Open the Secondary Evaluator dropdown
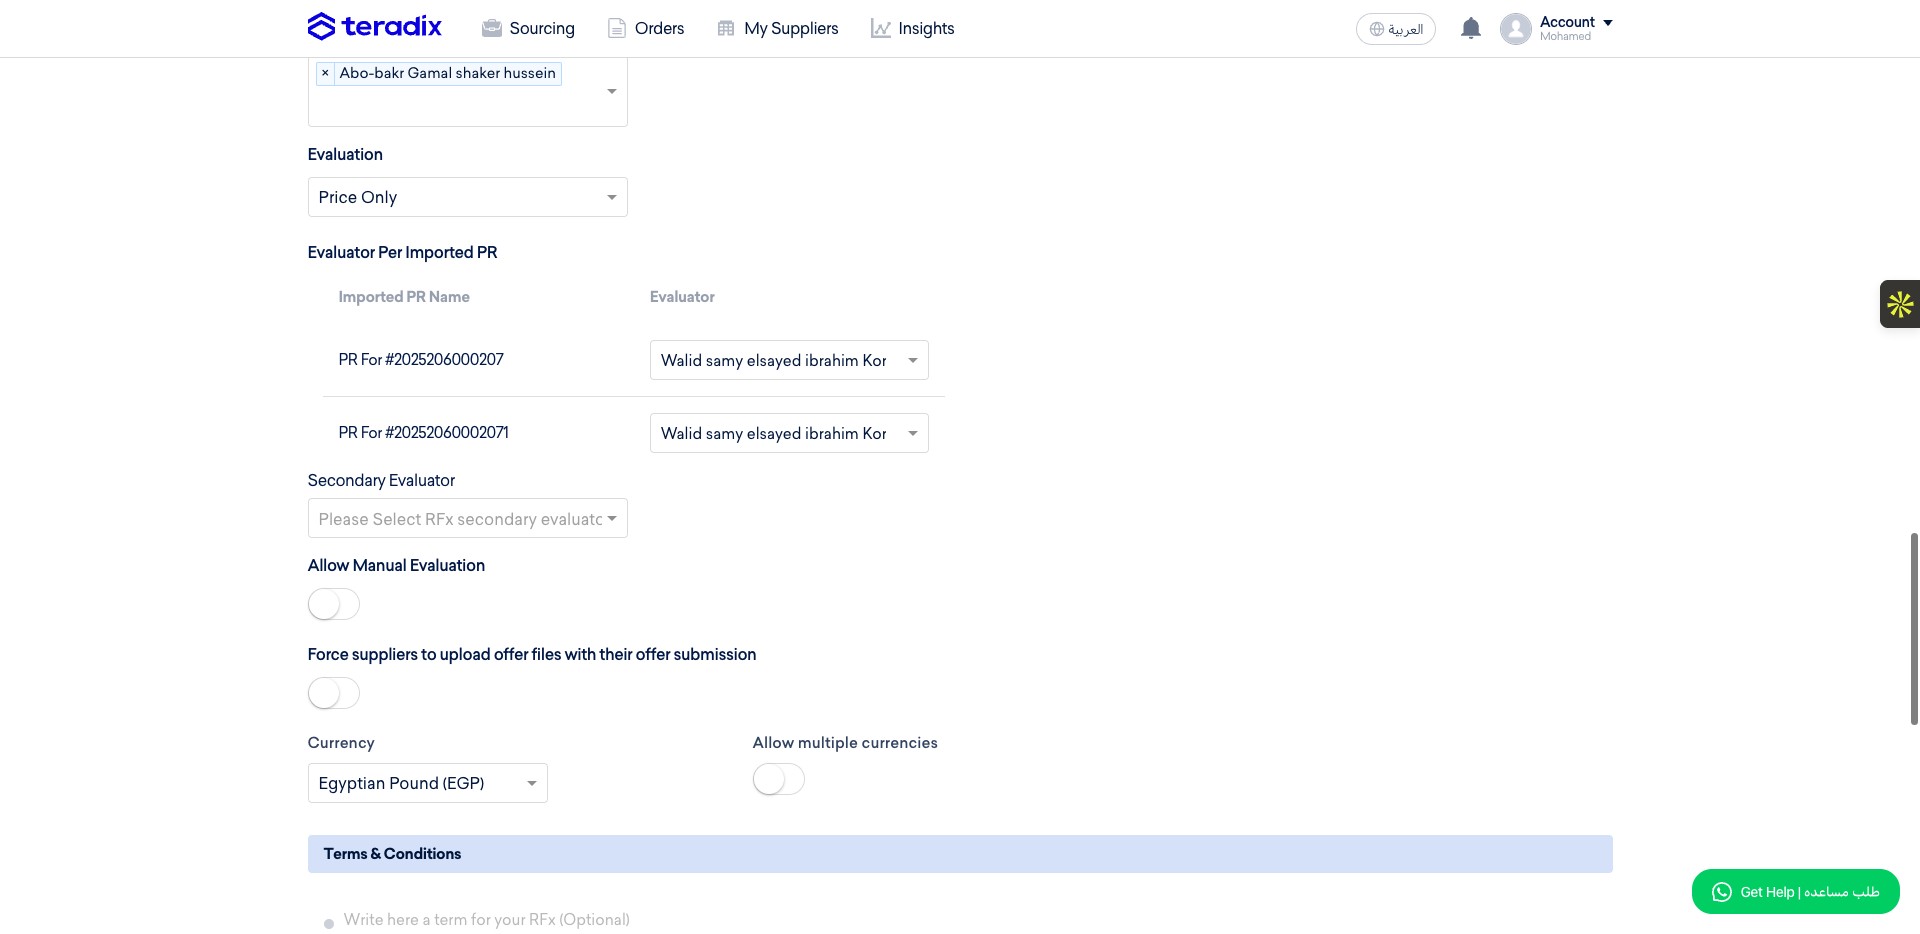Viewport: 1920px width, 934px height. click(467, 518)
